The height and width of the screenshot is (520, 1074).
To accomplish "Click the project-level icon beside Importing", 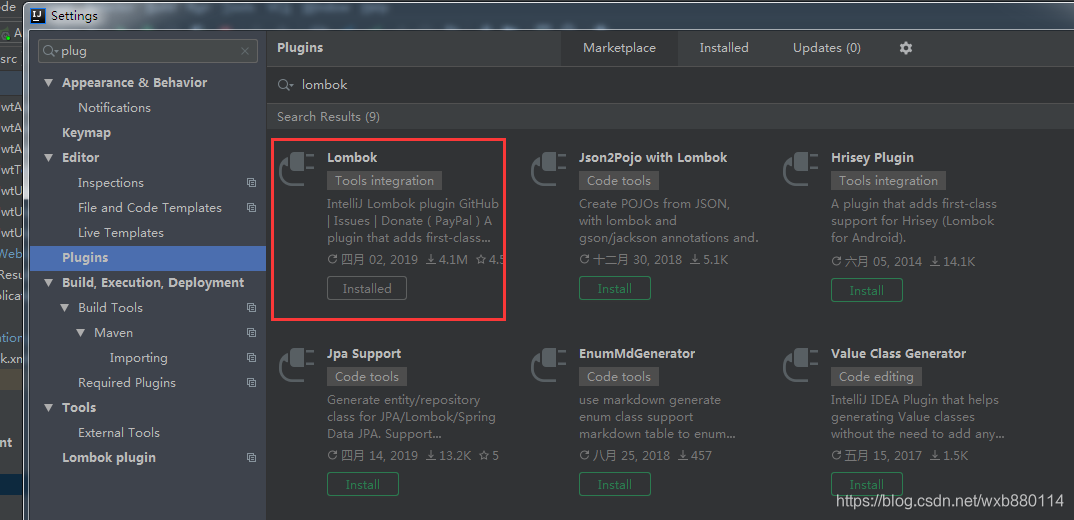I will [251, 358].
